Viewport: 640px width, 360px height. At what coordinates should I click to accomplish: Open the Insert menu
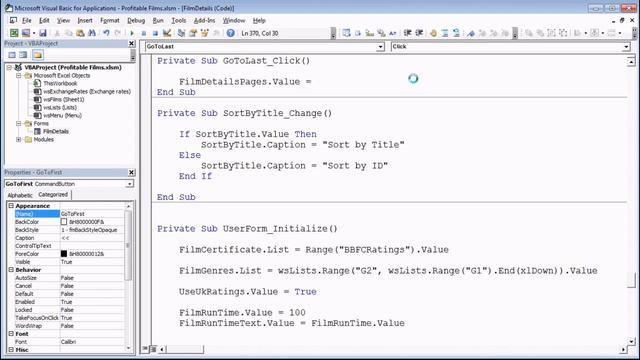point(84,20)
